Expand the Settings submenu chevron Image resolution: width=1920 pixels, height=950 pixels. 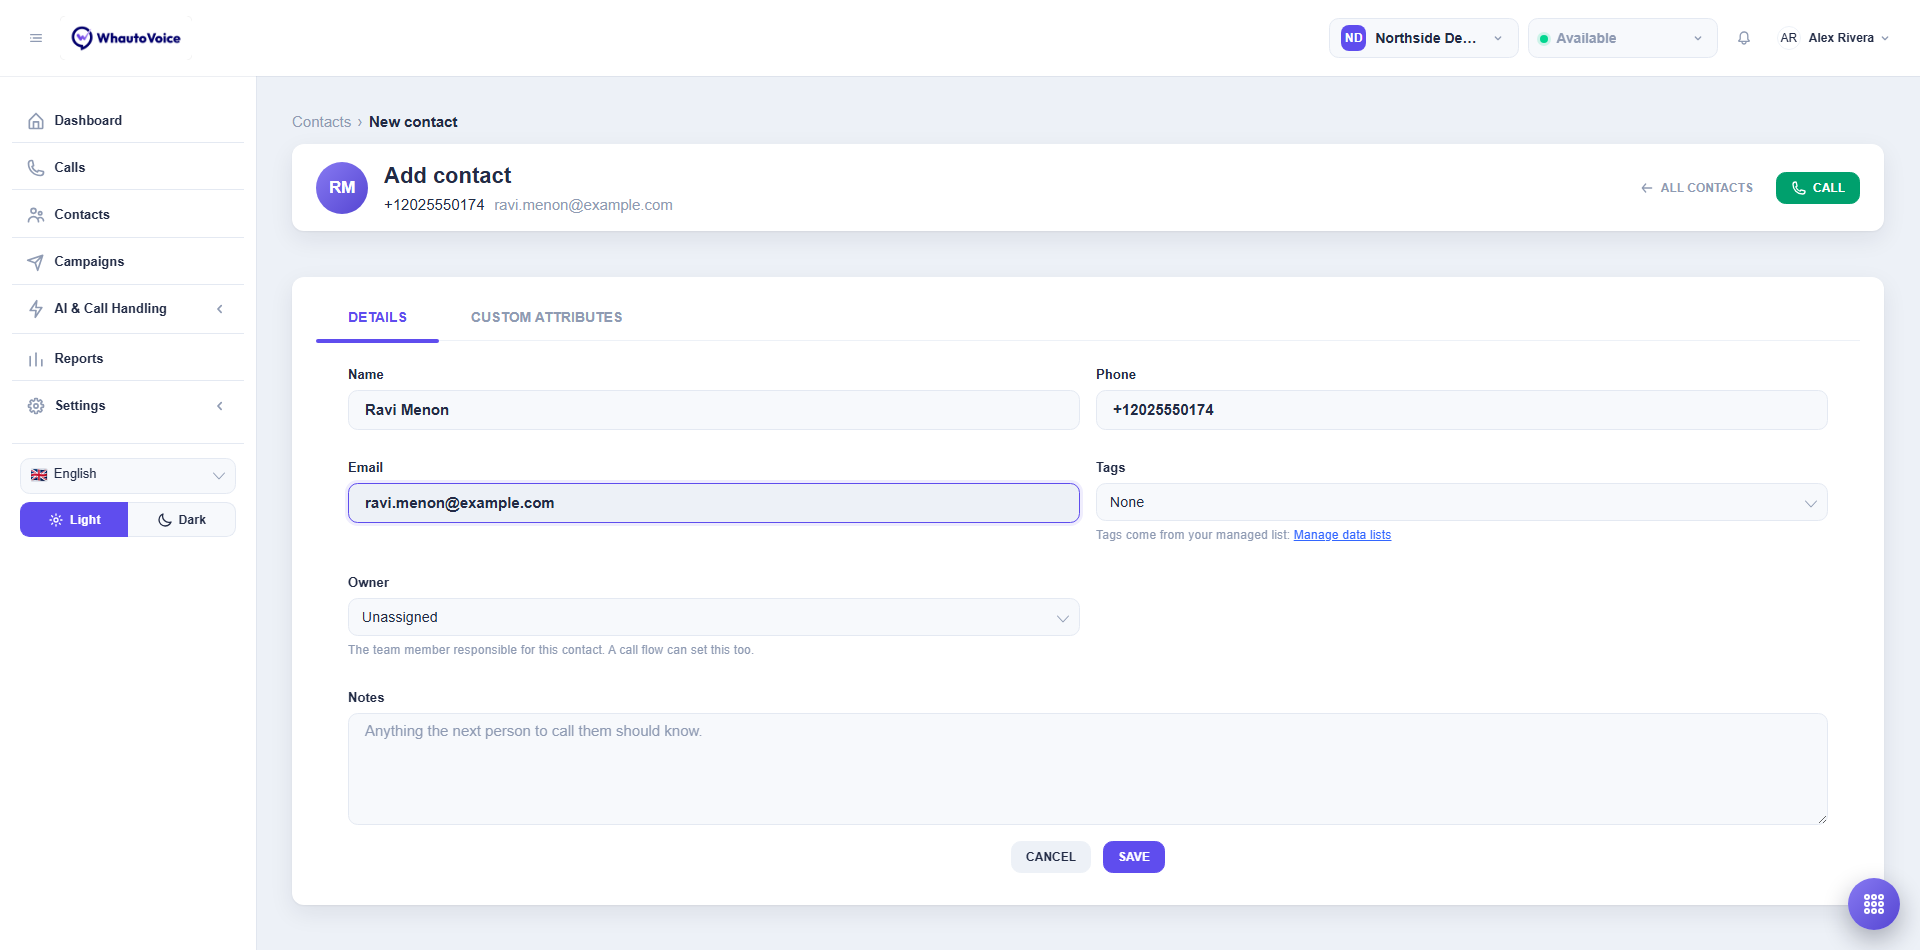[x=220, y=406]
